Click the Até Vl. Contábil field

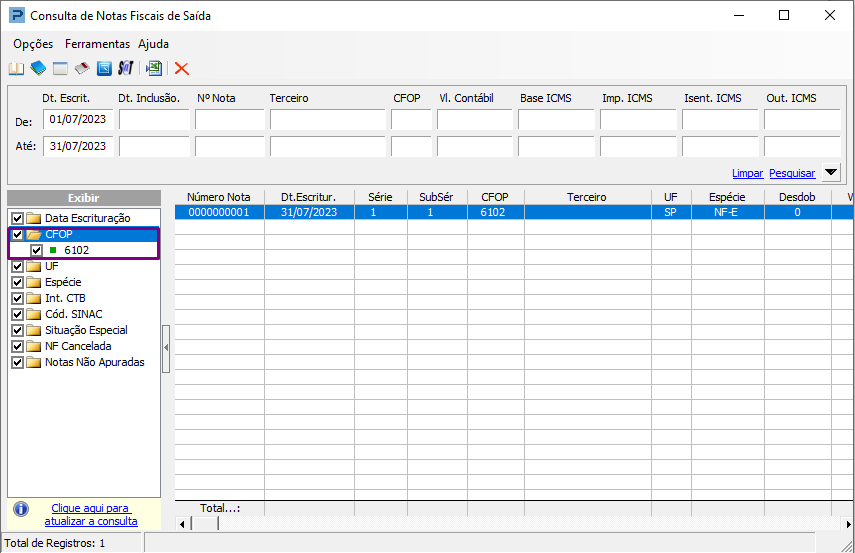tap(474, 146)
